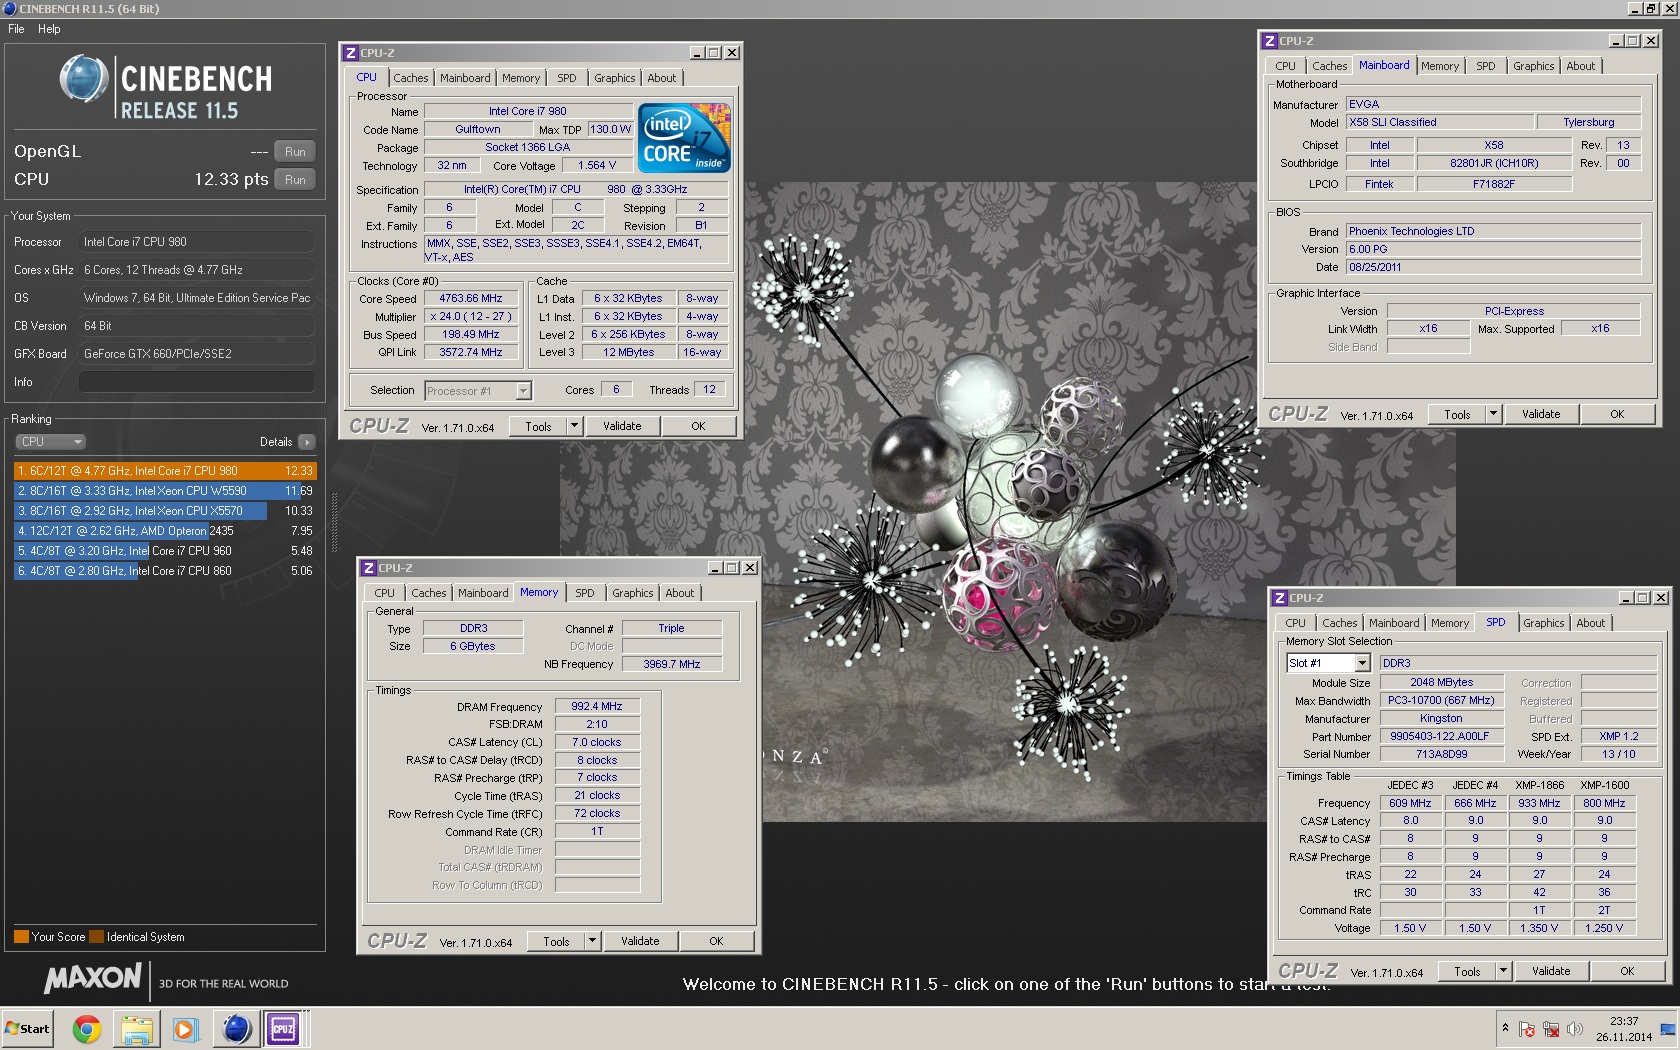Open the Slot #1 memory slot dropdown
1680x1050 pixels.
point(1328,663)
